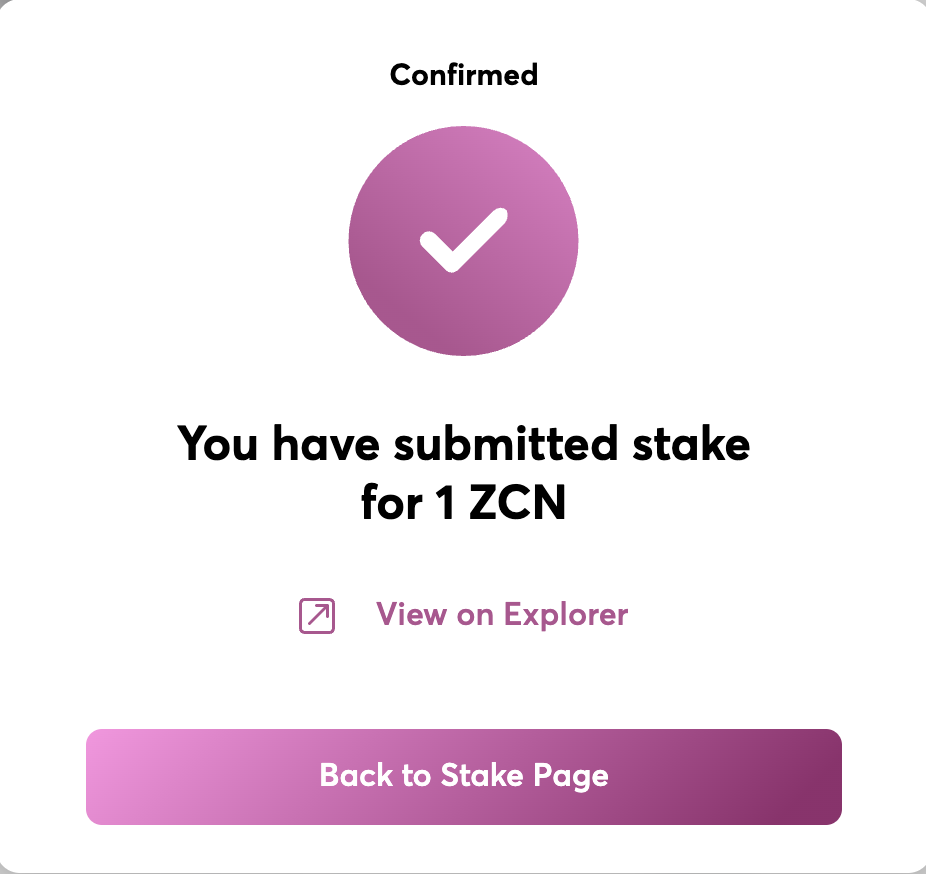The height and width of the screenshot is (874, 926).
Task: Click the round confirmed status badge
Action: point(464,240)
